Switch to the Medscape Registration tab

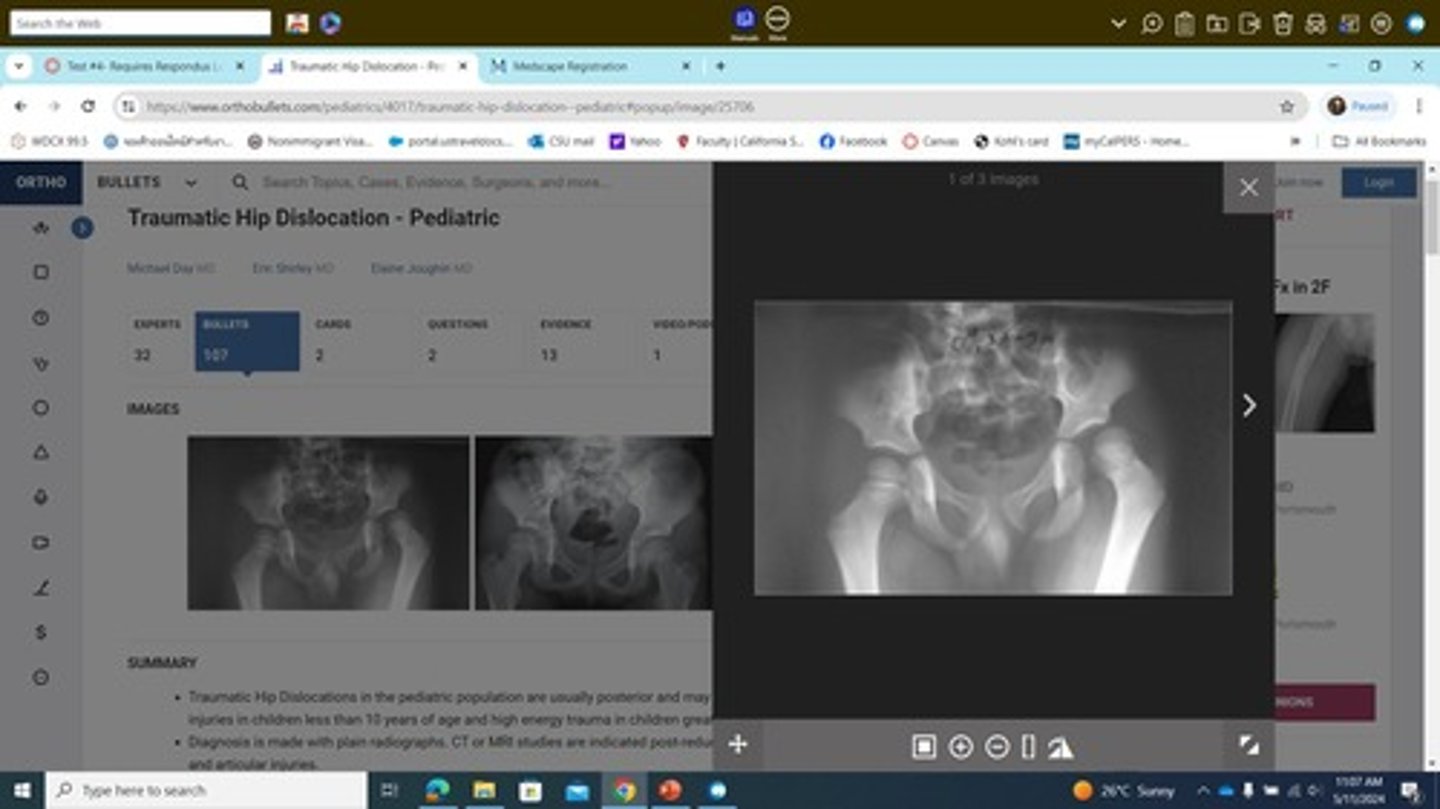pos(570,66)
